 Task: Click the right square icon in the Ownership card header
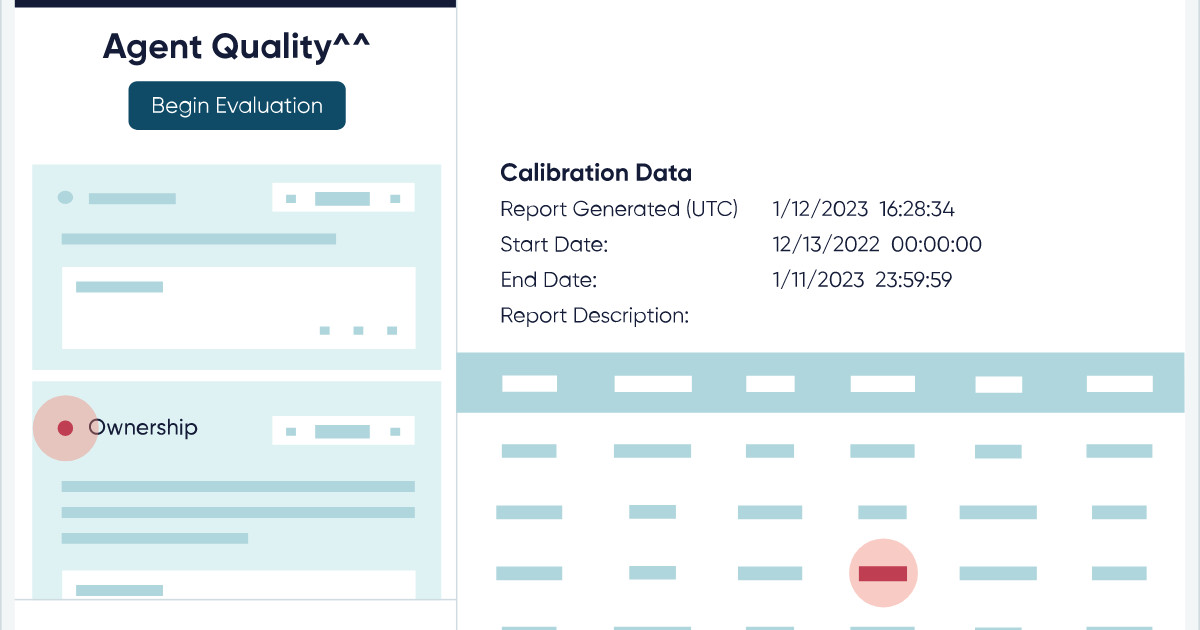[x=395, y=431]
